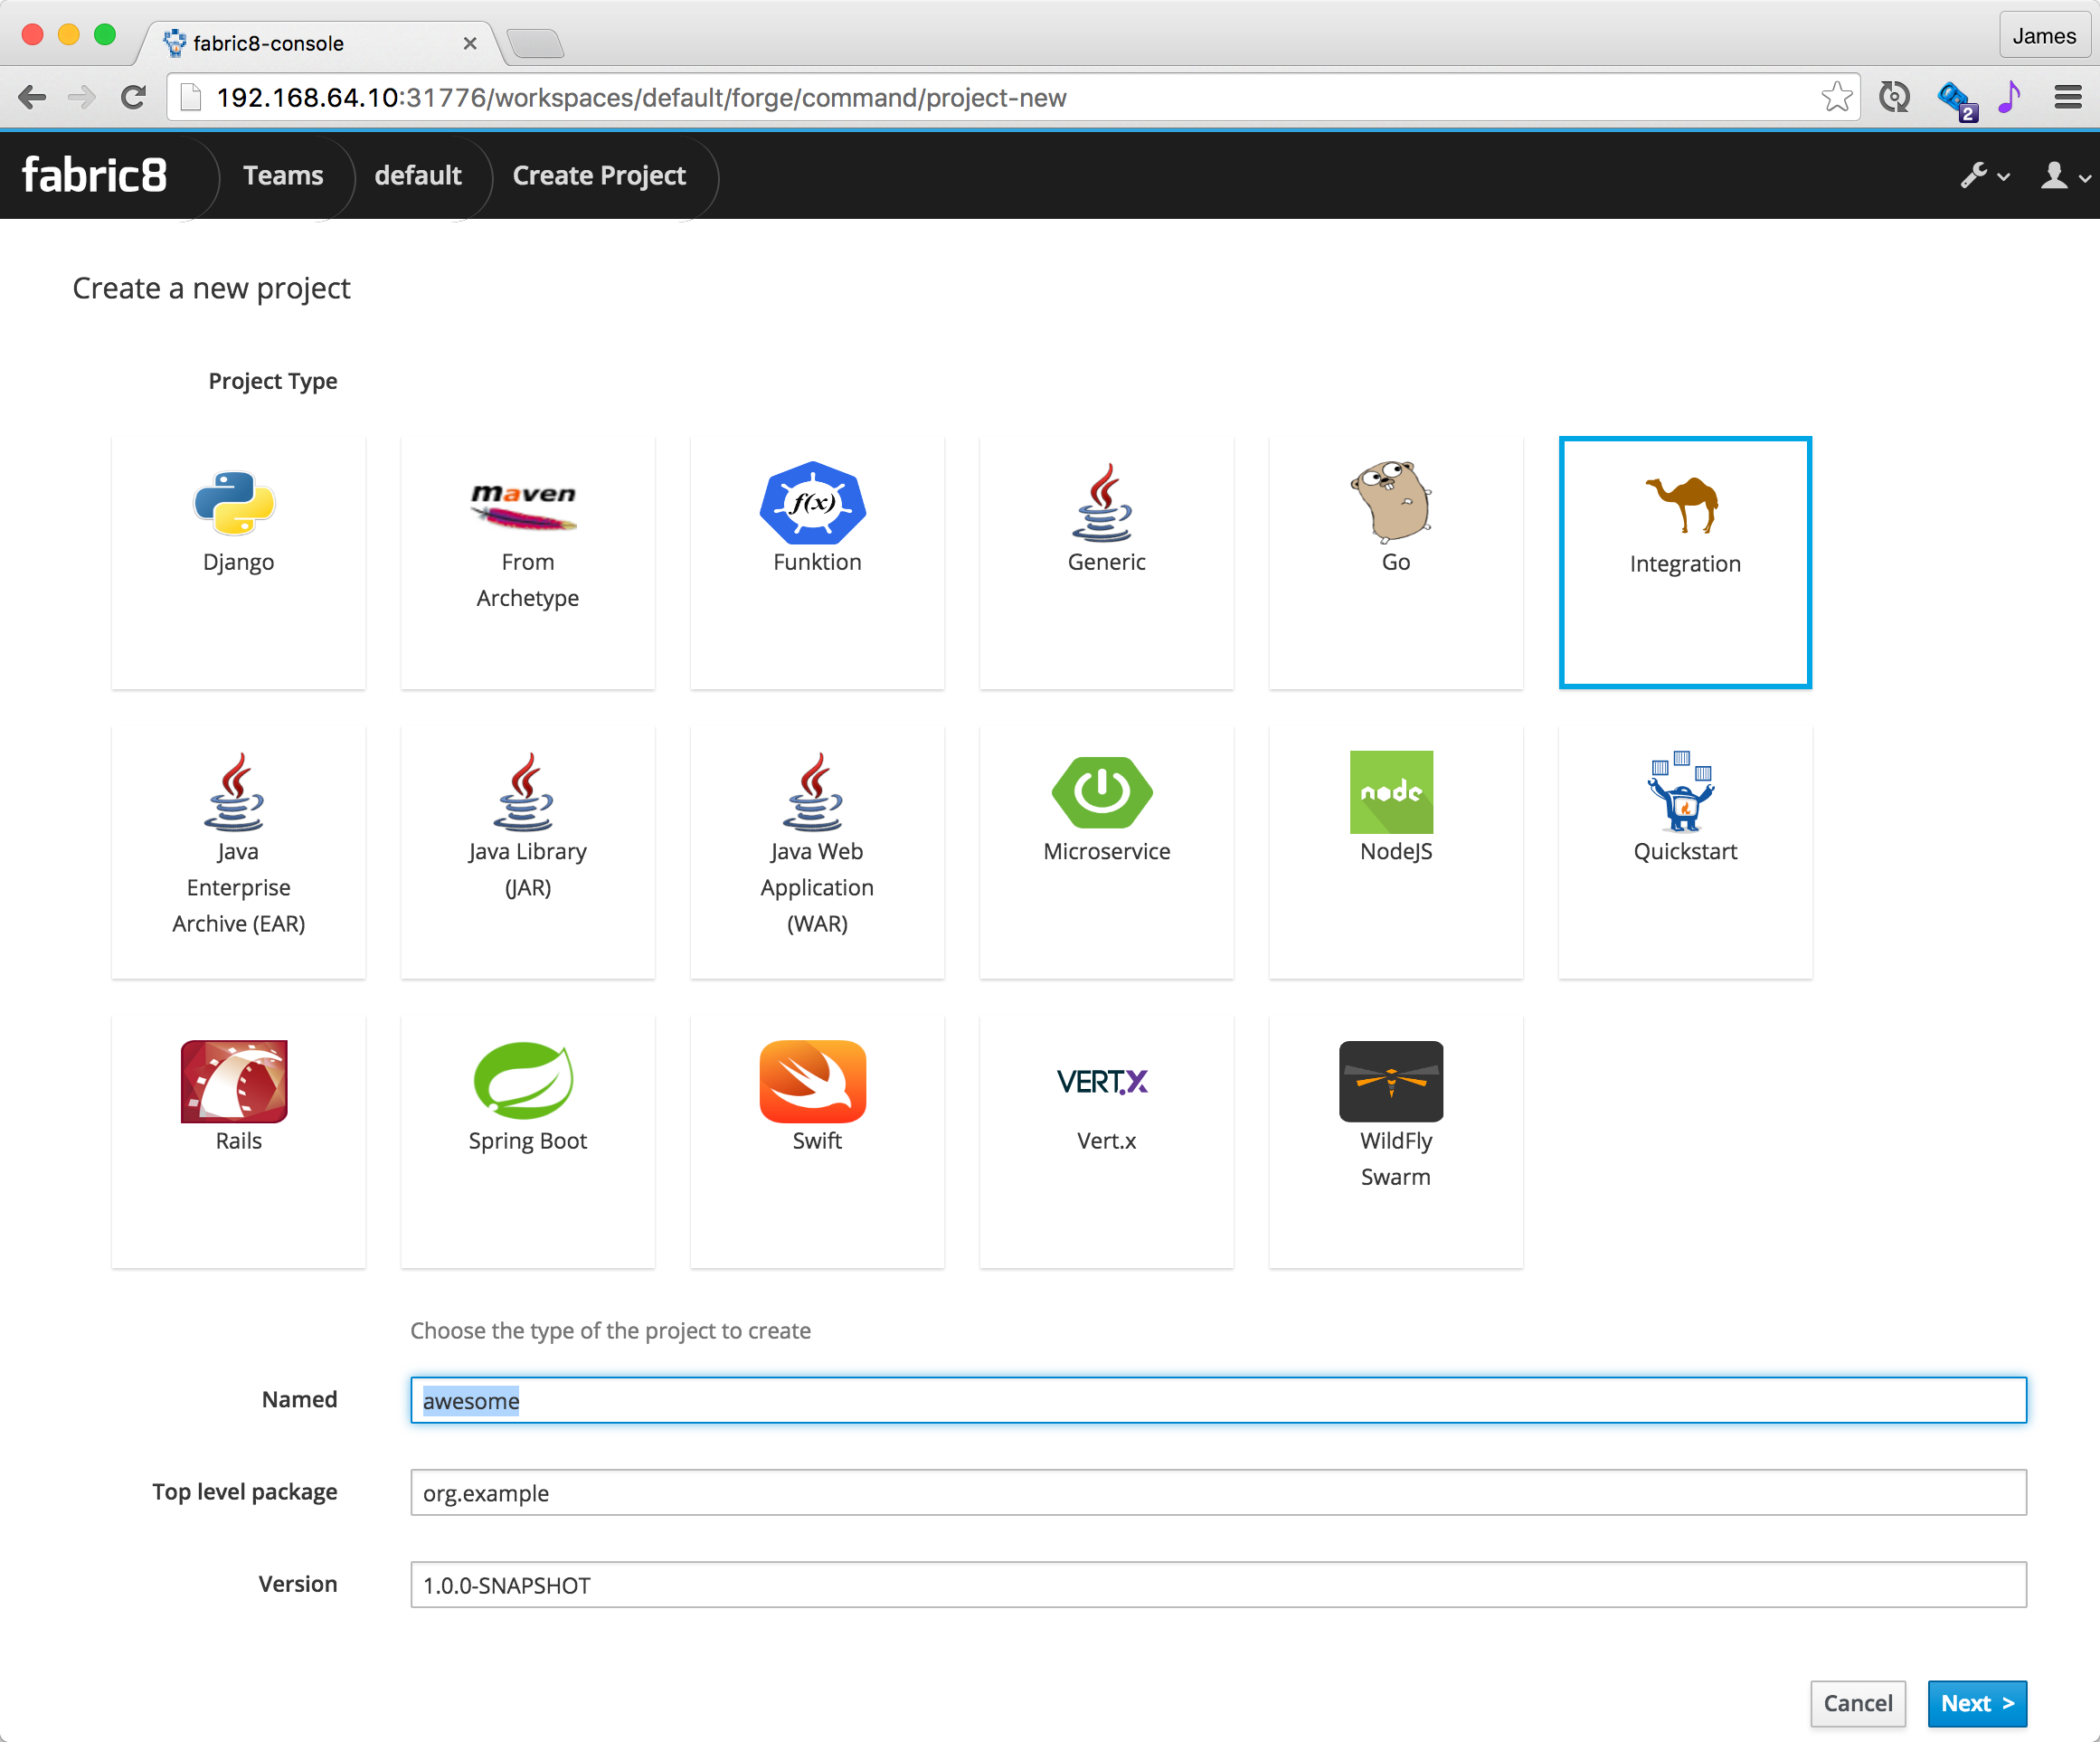
Task: Choose the WildFly Swarm icon
Action: coord(1392,1081)
